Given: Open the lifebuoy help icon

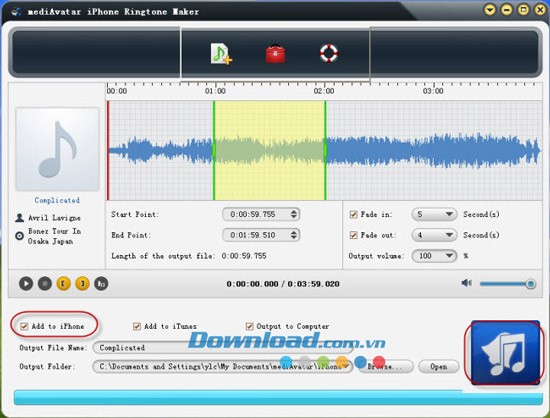Looking at the screenshot, I should tap(329, 53).
